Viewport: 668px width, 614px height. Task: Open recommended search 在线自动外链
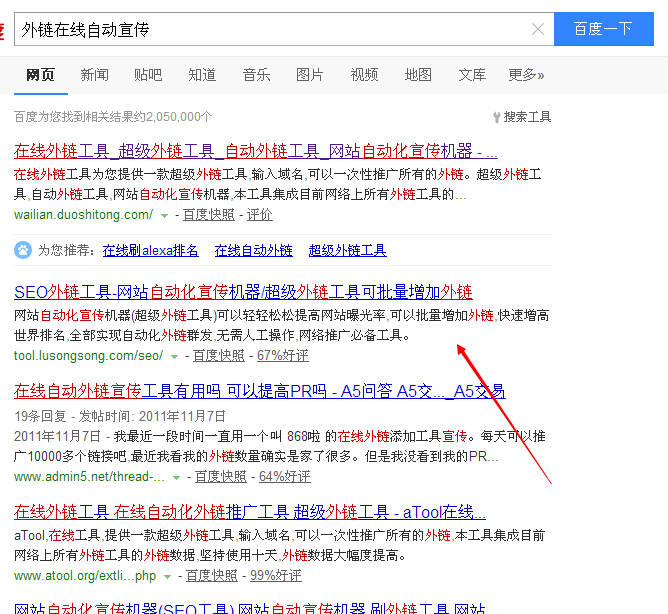tap(253, 251)
